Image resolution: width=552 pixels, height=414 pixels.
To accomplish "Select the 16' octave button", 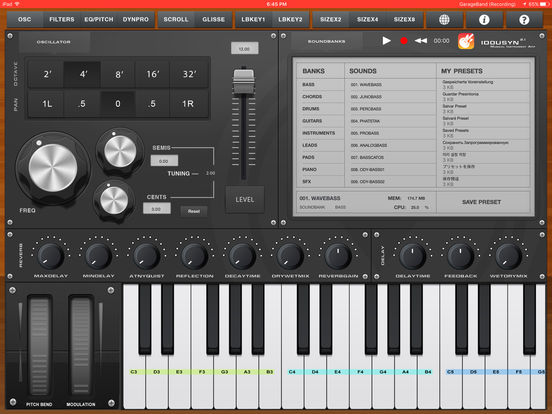I will 153,74.
